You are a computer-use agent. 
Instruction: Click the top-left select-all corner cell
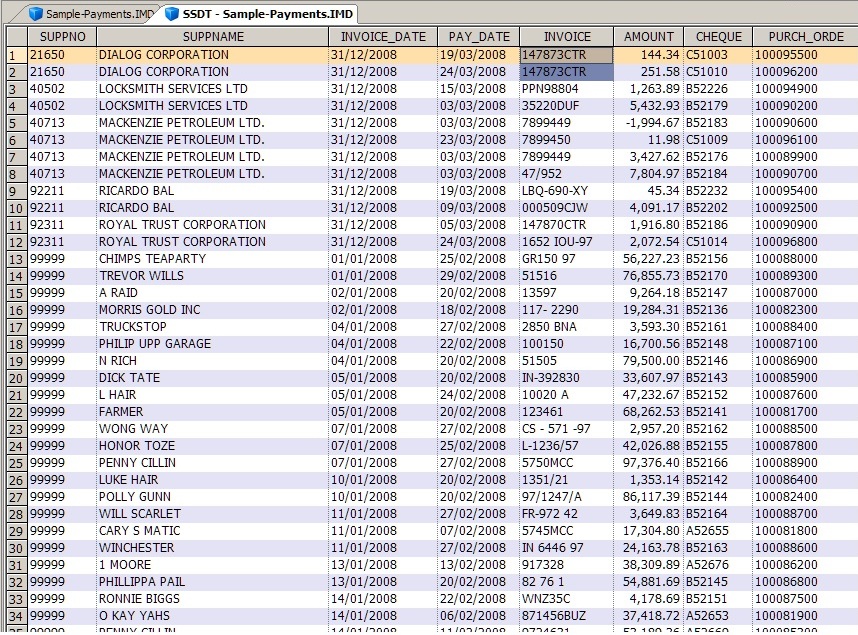click(13, 37)
